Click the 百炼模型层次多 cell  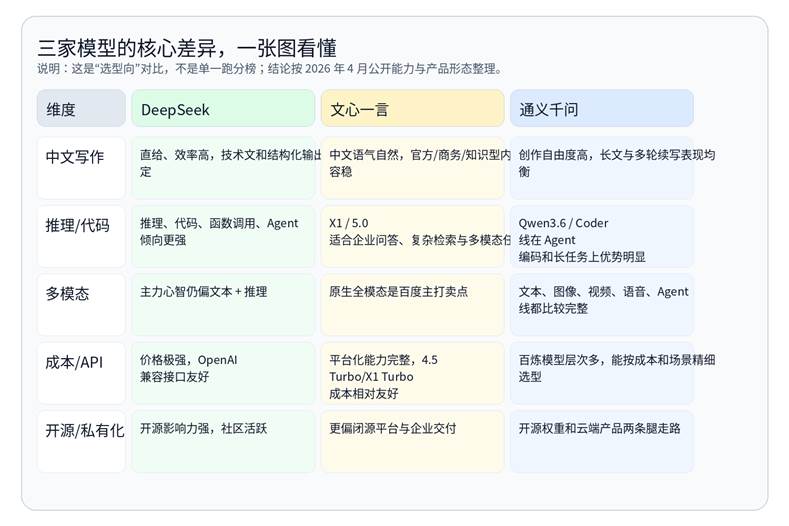pyautogui.click(x=601, y=372)
